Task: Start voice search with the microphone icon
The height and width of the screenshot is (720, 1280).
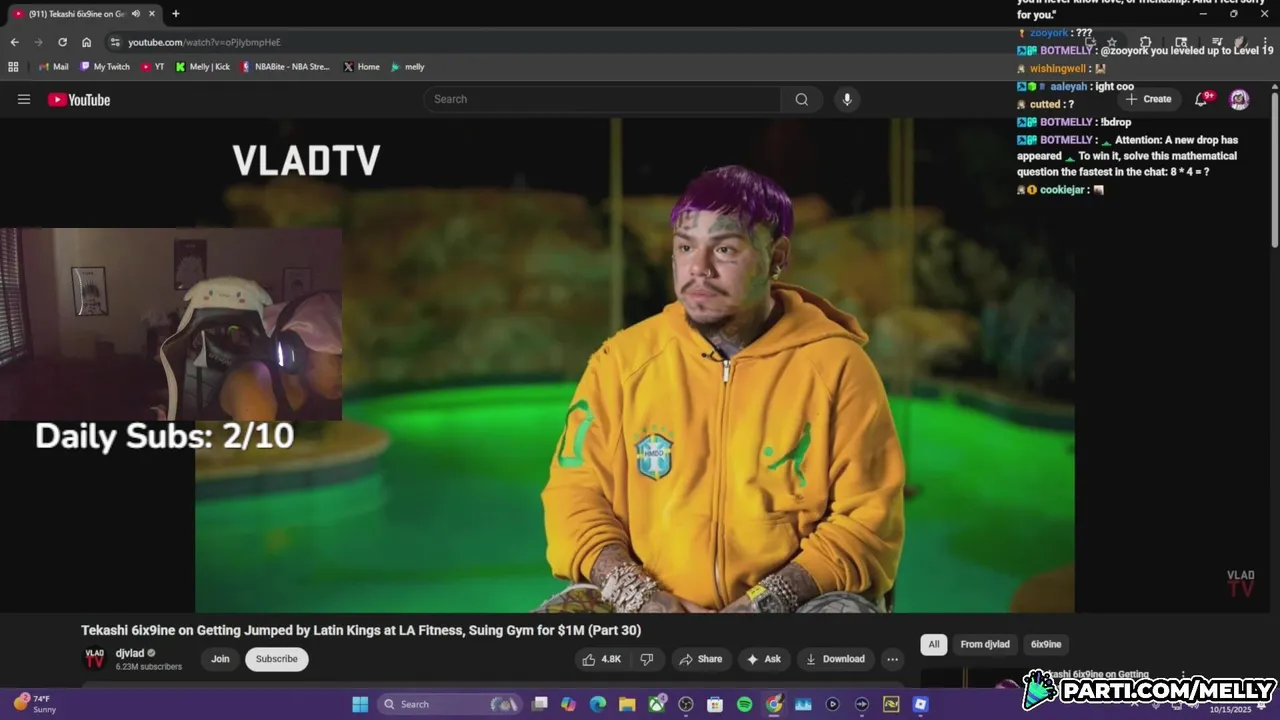Action: pyautogui.click(x=847, y=99)
